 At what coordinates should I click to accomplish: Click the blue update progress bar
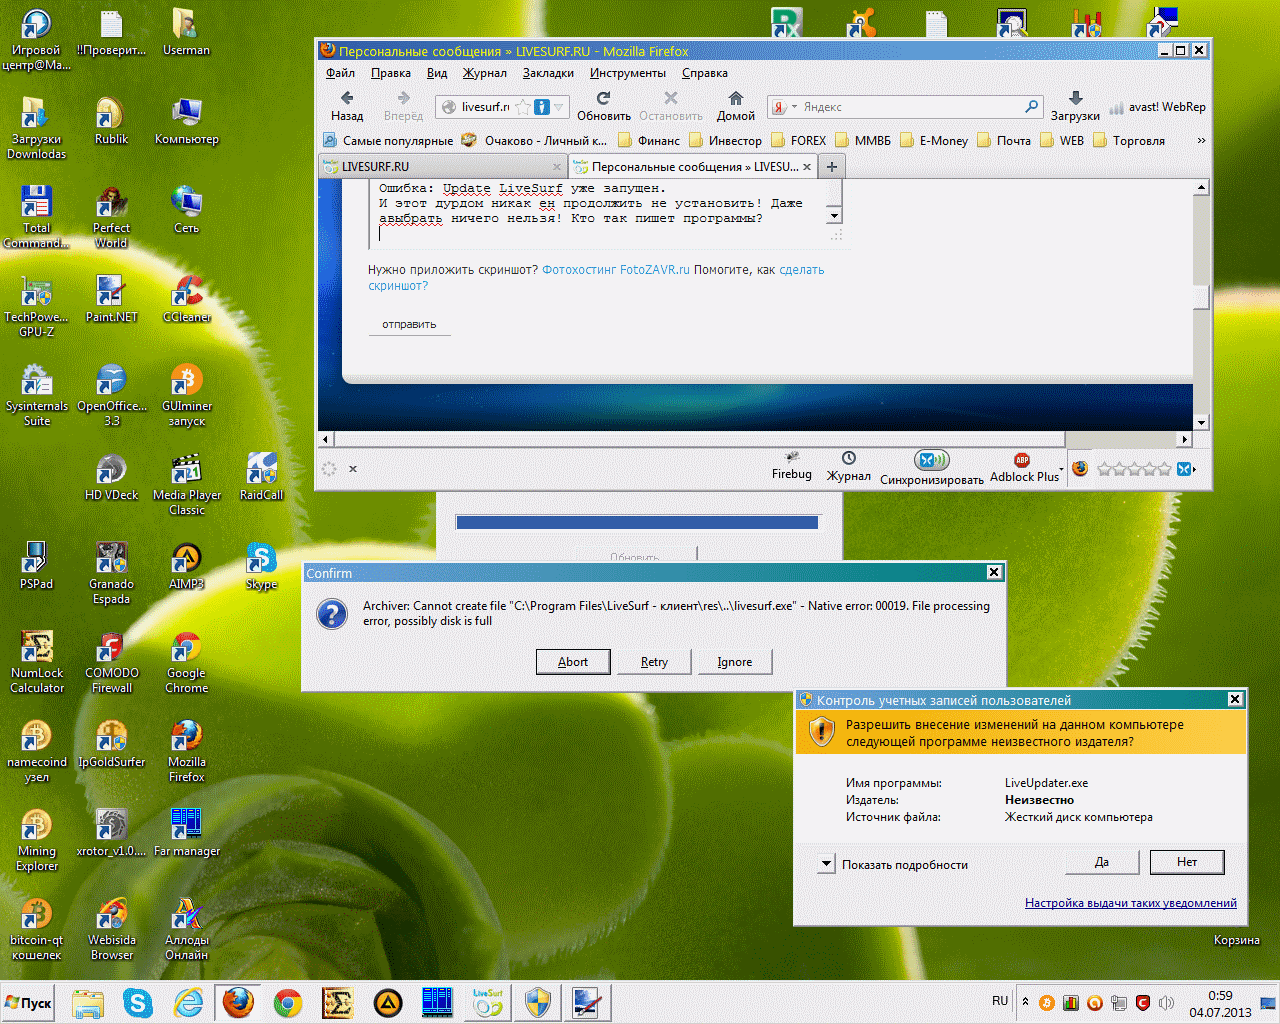pyautogui.click(x=637, y=522)
